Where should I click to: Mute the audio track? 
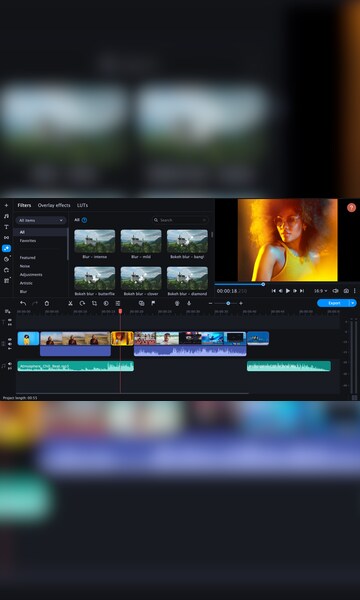tap(10, 364)
